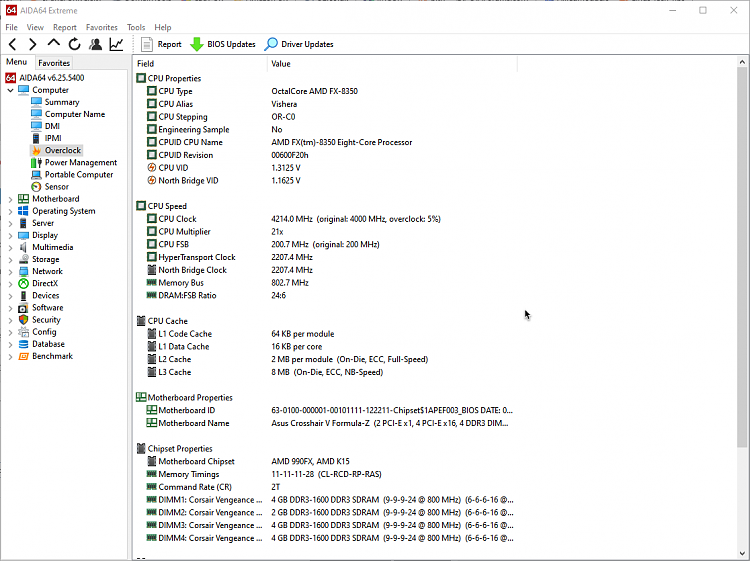Open the File menu

tap(11, 27)
